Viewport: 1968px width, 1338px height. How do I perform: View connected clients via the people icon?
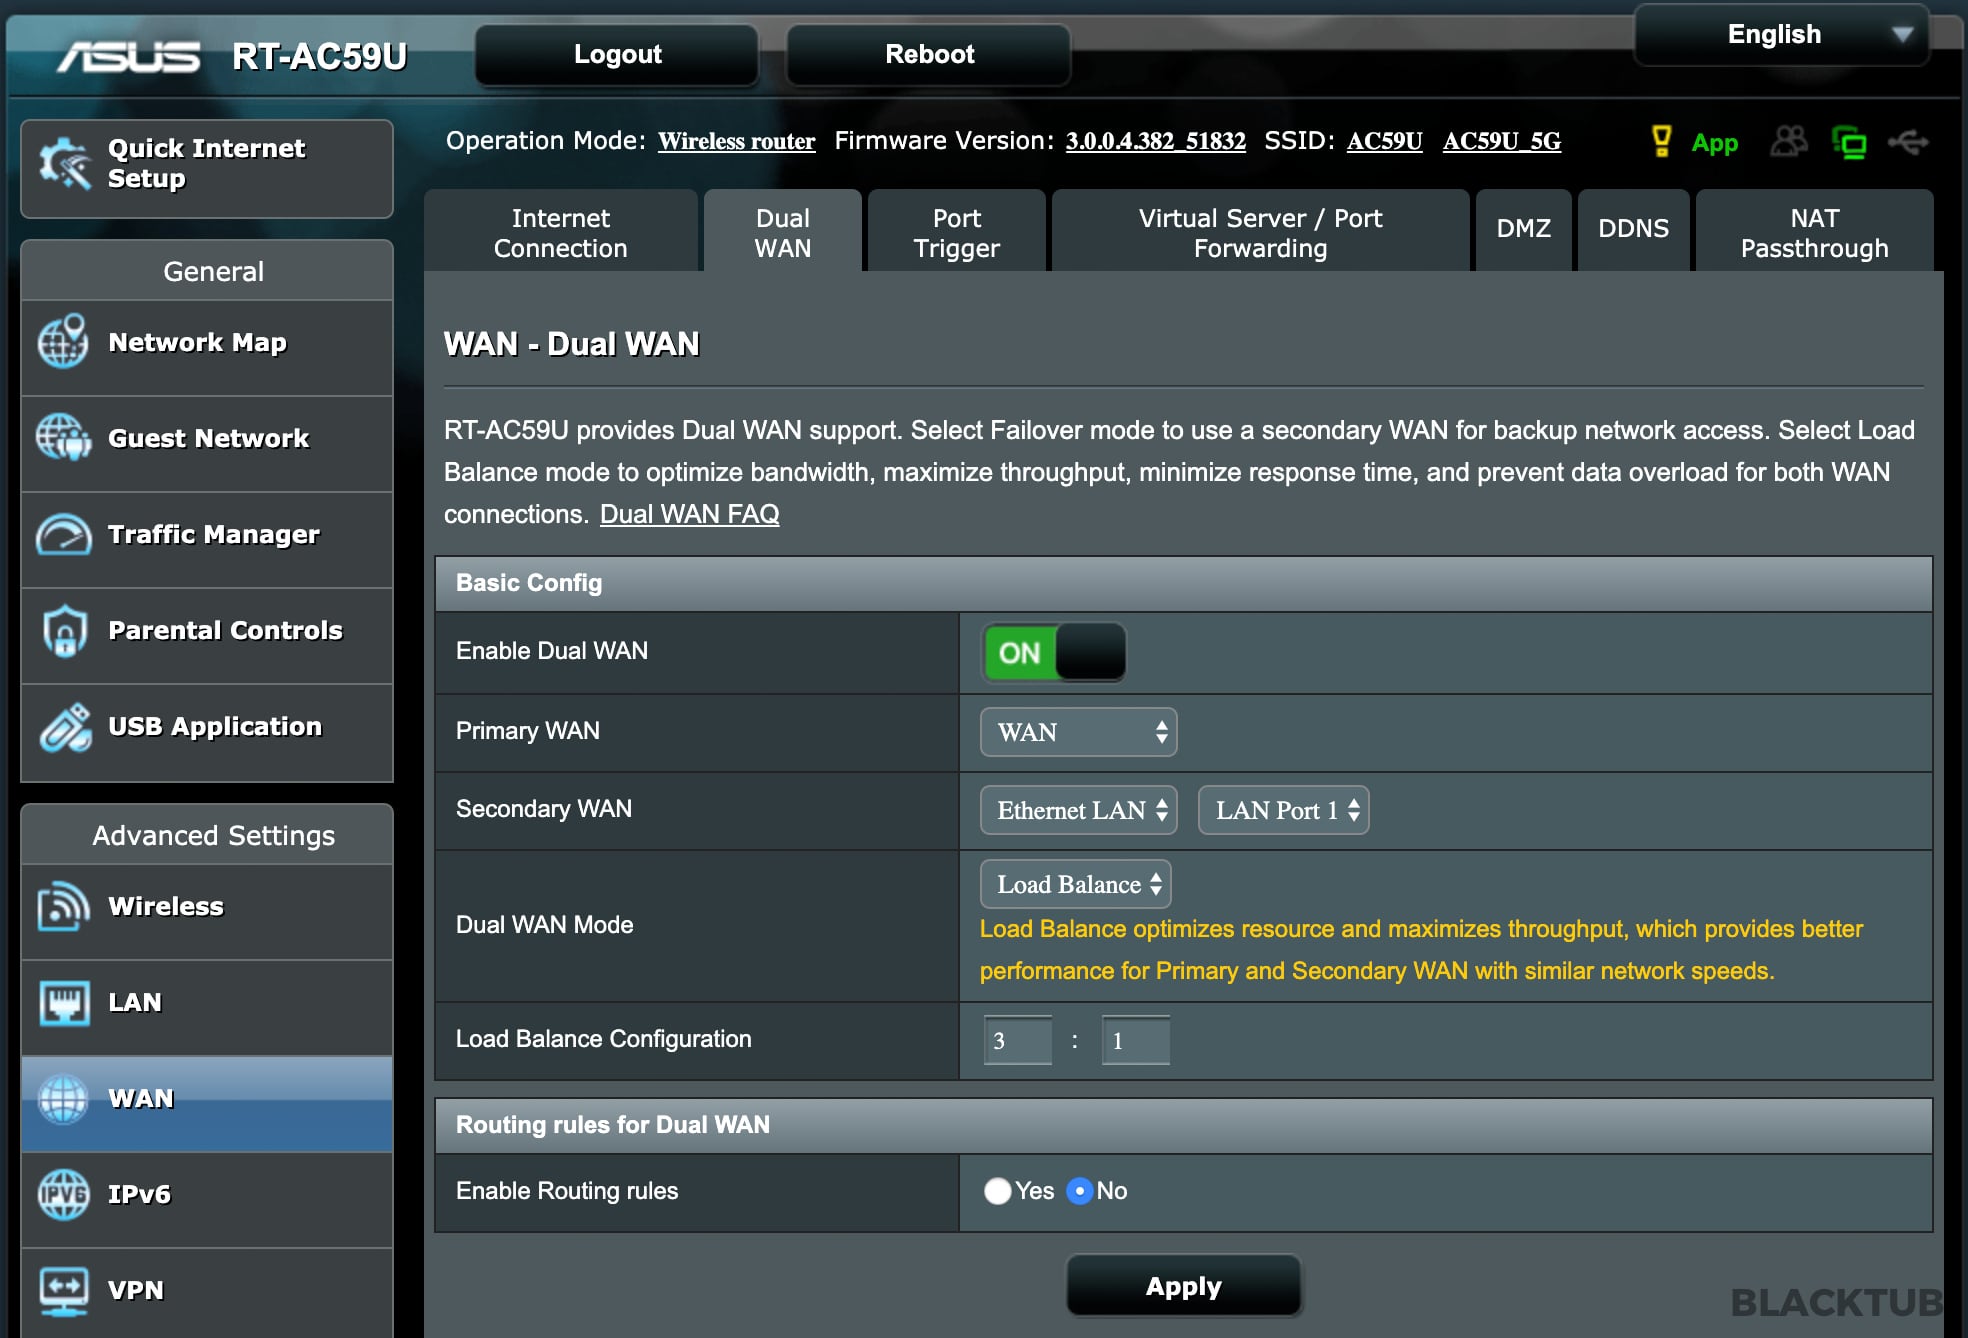[x=1789, y=143]
